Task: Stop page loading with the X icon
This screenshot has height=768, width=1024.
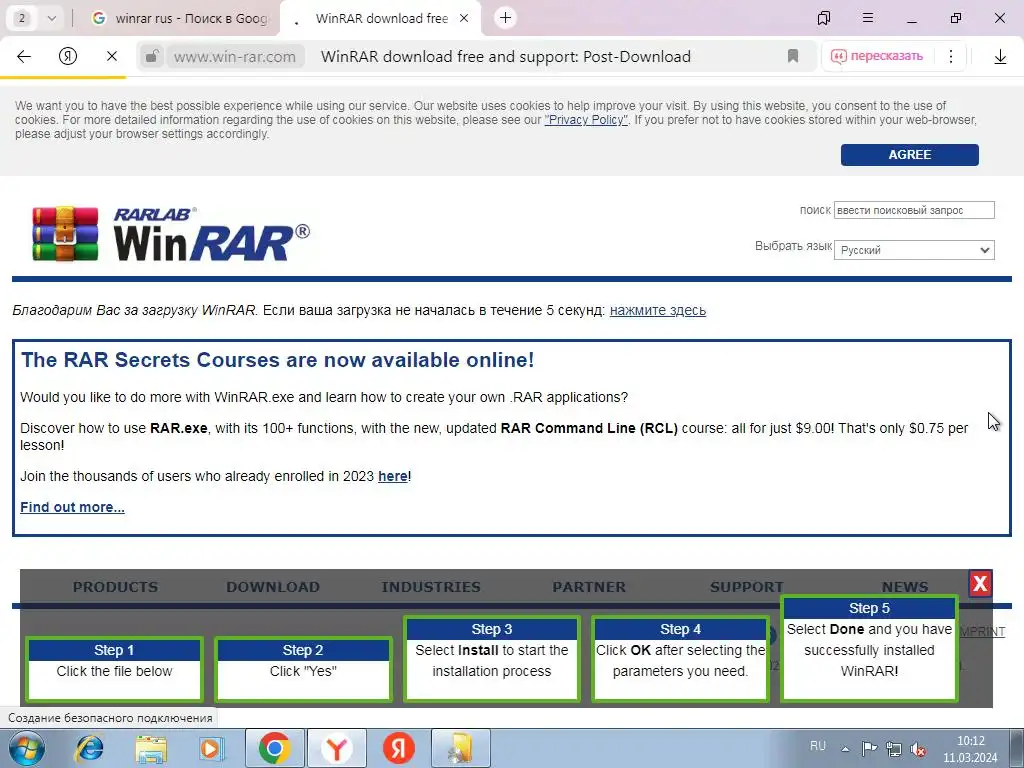Action: 112,56
